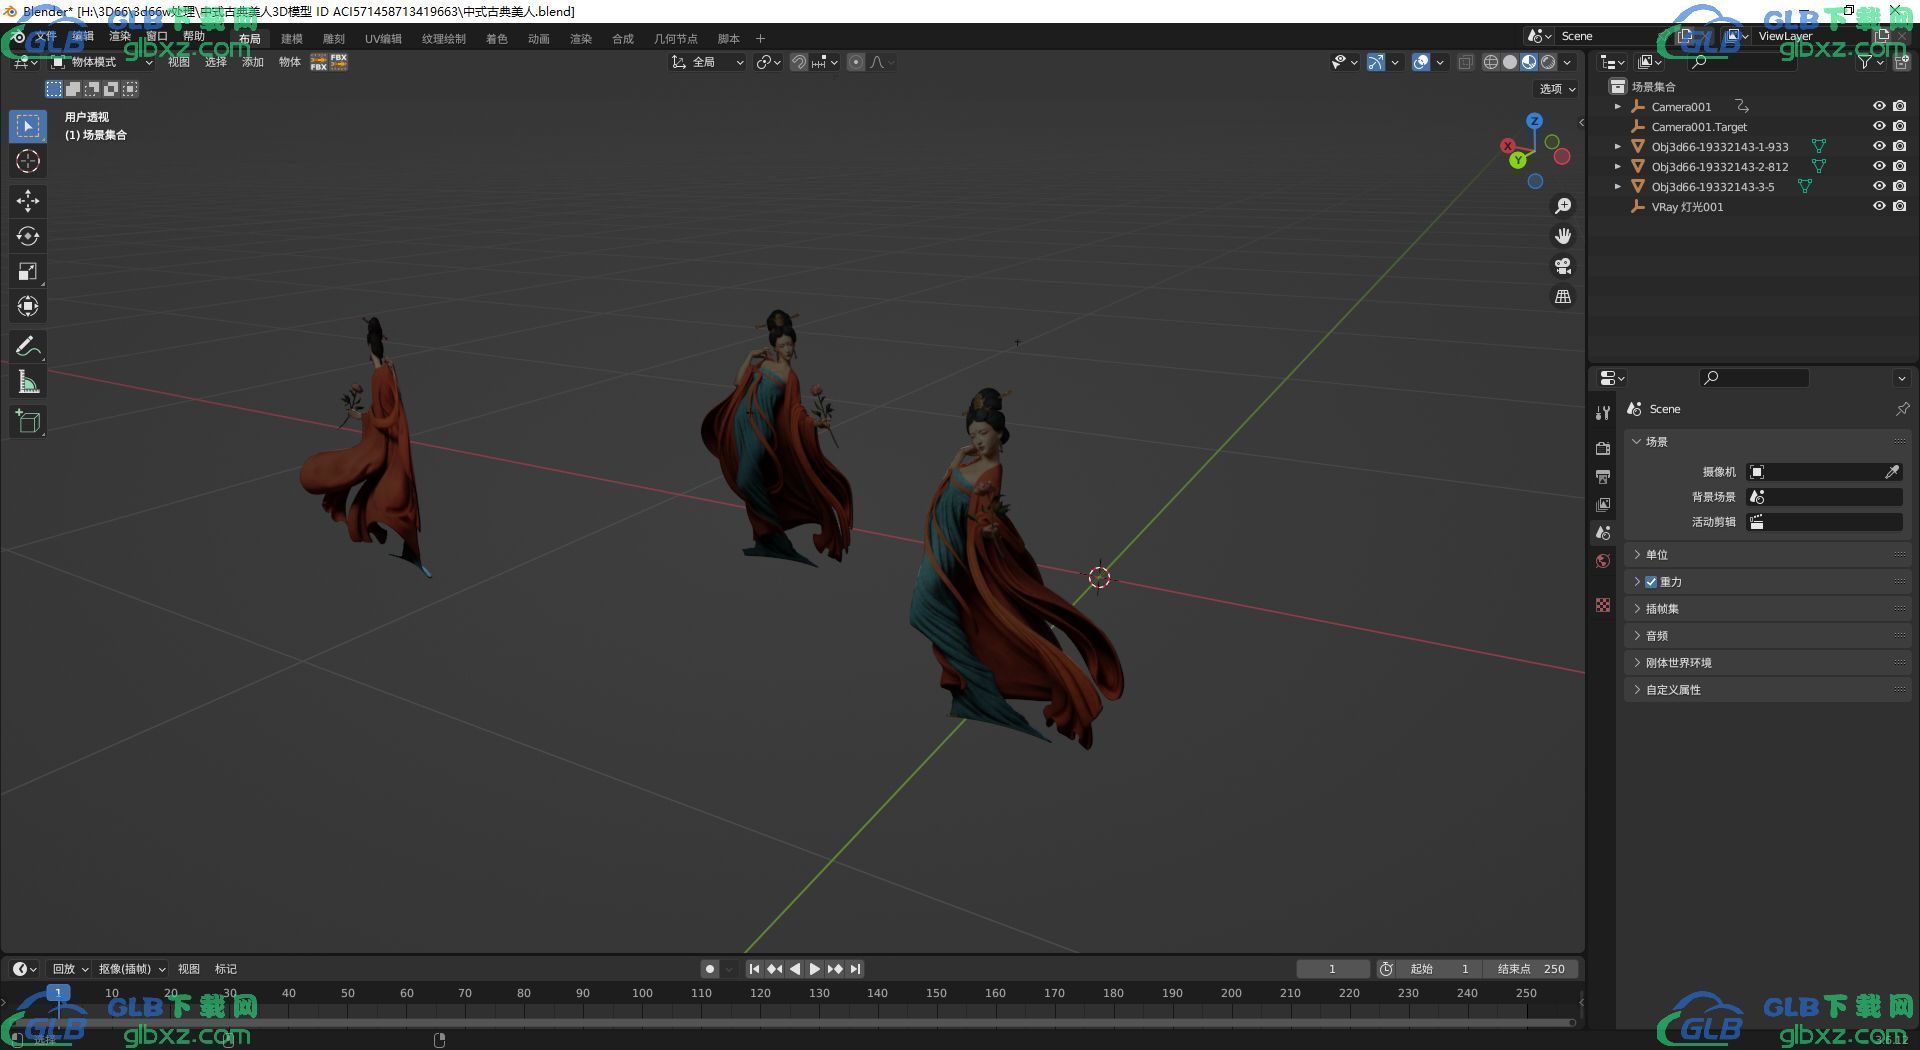
Task: Jump to the timeline start frame
Action: [x=754, y=969]
